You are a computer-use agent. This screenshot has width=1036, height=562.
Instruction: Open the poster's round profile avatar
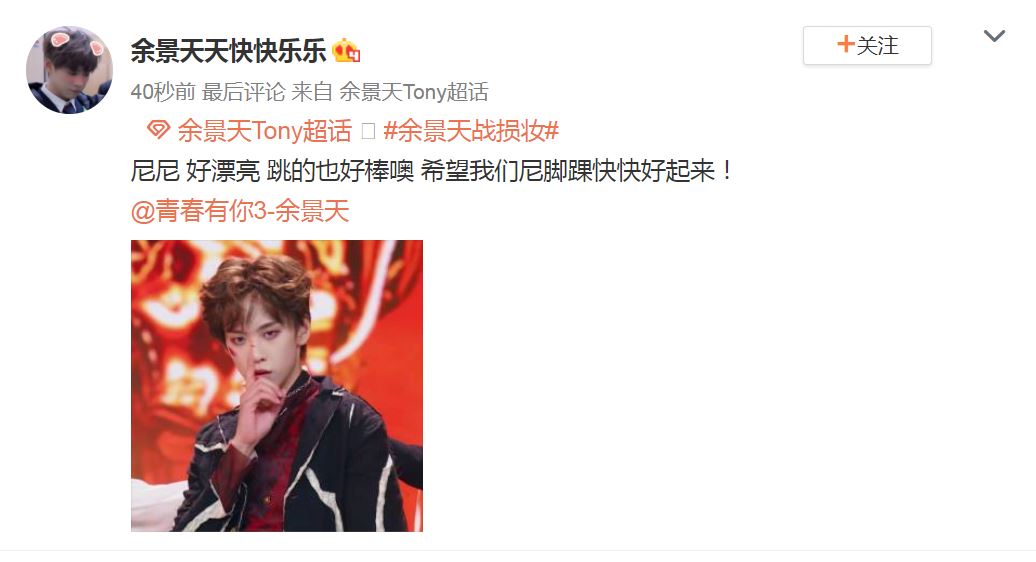pos(69,70)
